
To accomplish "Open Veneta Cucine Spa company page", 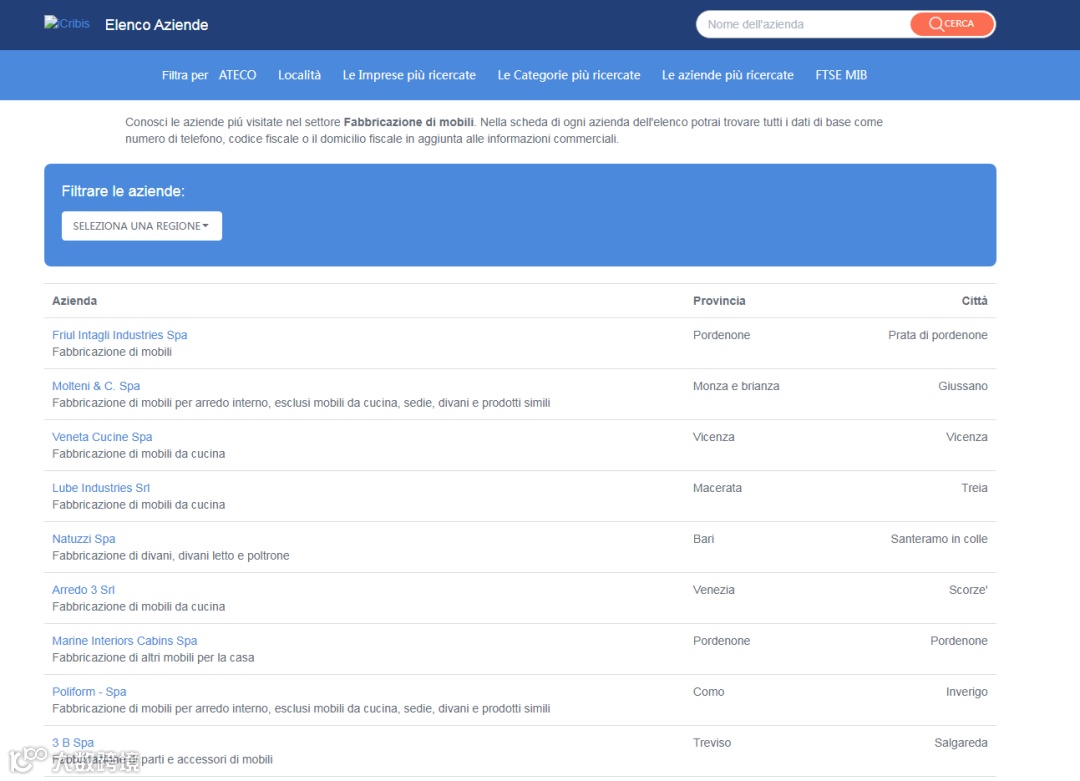I will [x=103, y=437].
